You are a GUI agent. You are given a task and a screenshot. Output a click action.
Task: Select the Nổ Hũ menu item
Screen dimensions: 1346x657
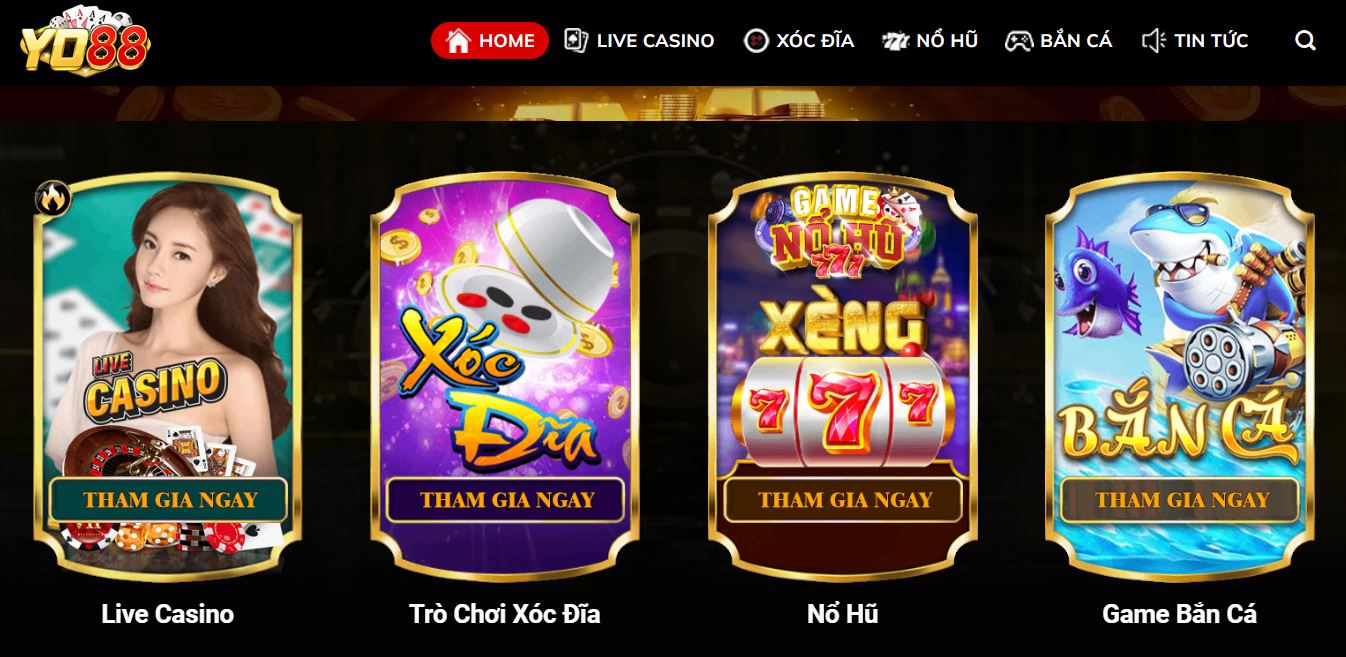(x=930, y=41)
